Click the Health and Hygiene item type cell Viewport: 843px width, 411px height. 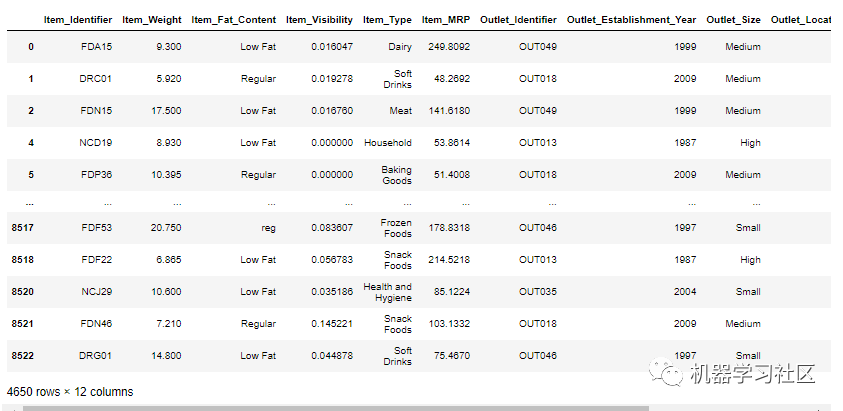click(x=387, y=292)
